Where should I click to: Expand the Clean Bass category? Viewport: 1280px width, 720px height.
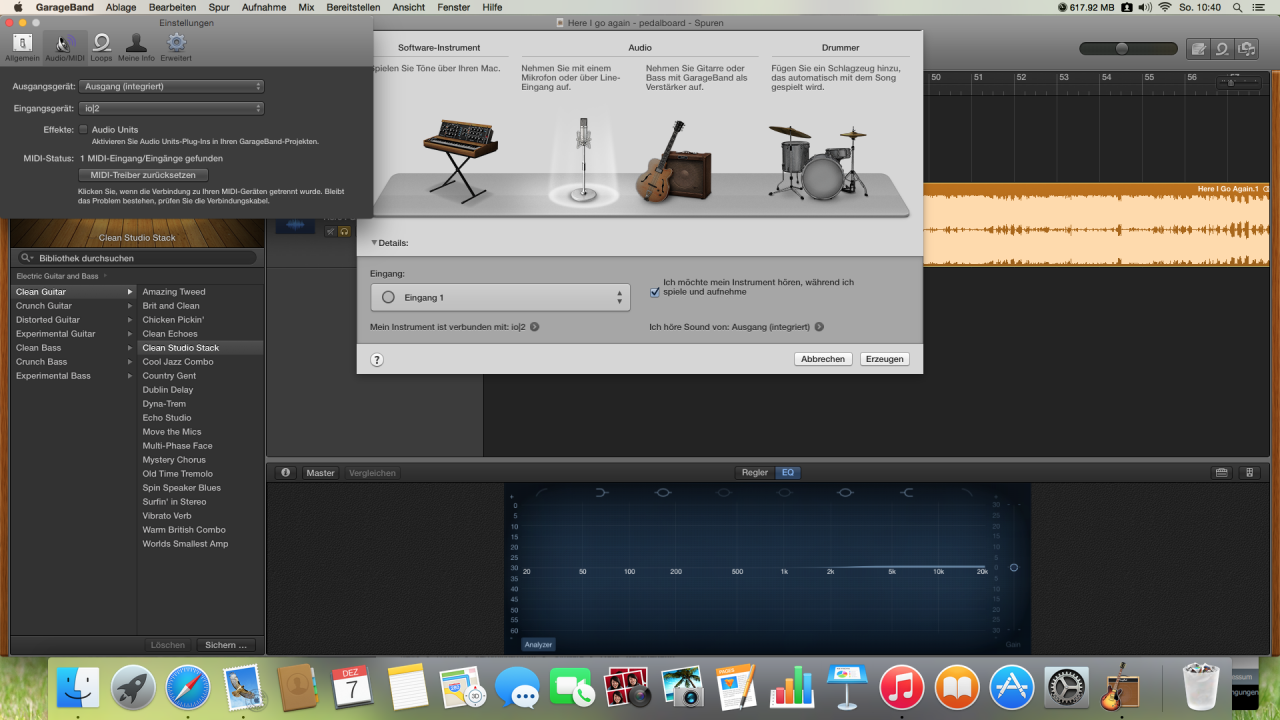pyautogui.click(x=129, y=348)
